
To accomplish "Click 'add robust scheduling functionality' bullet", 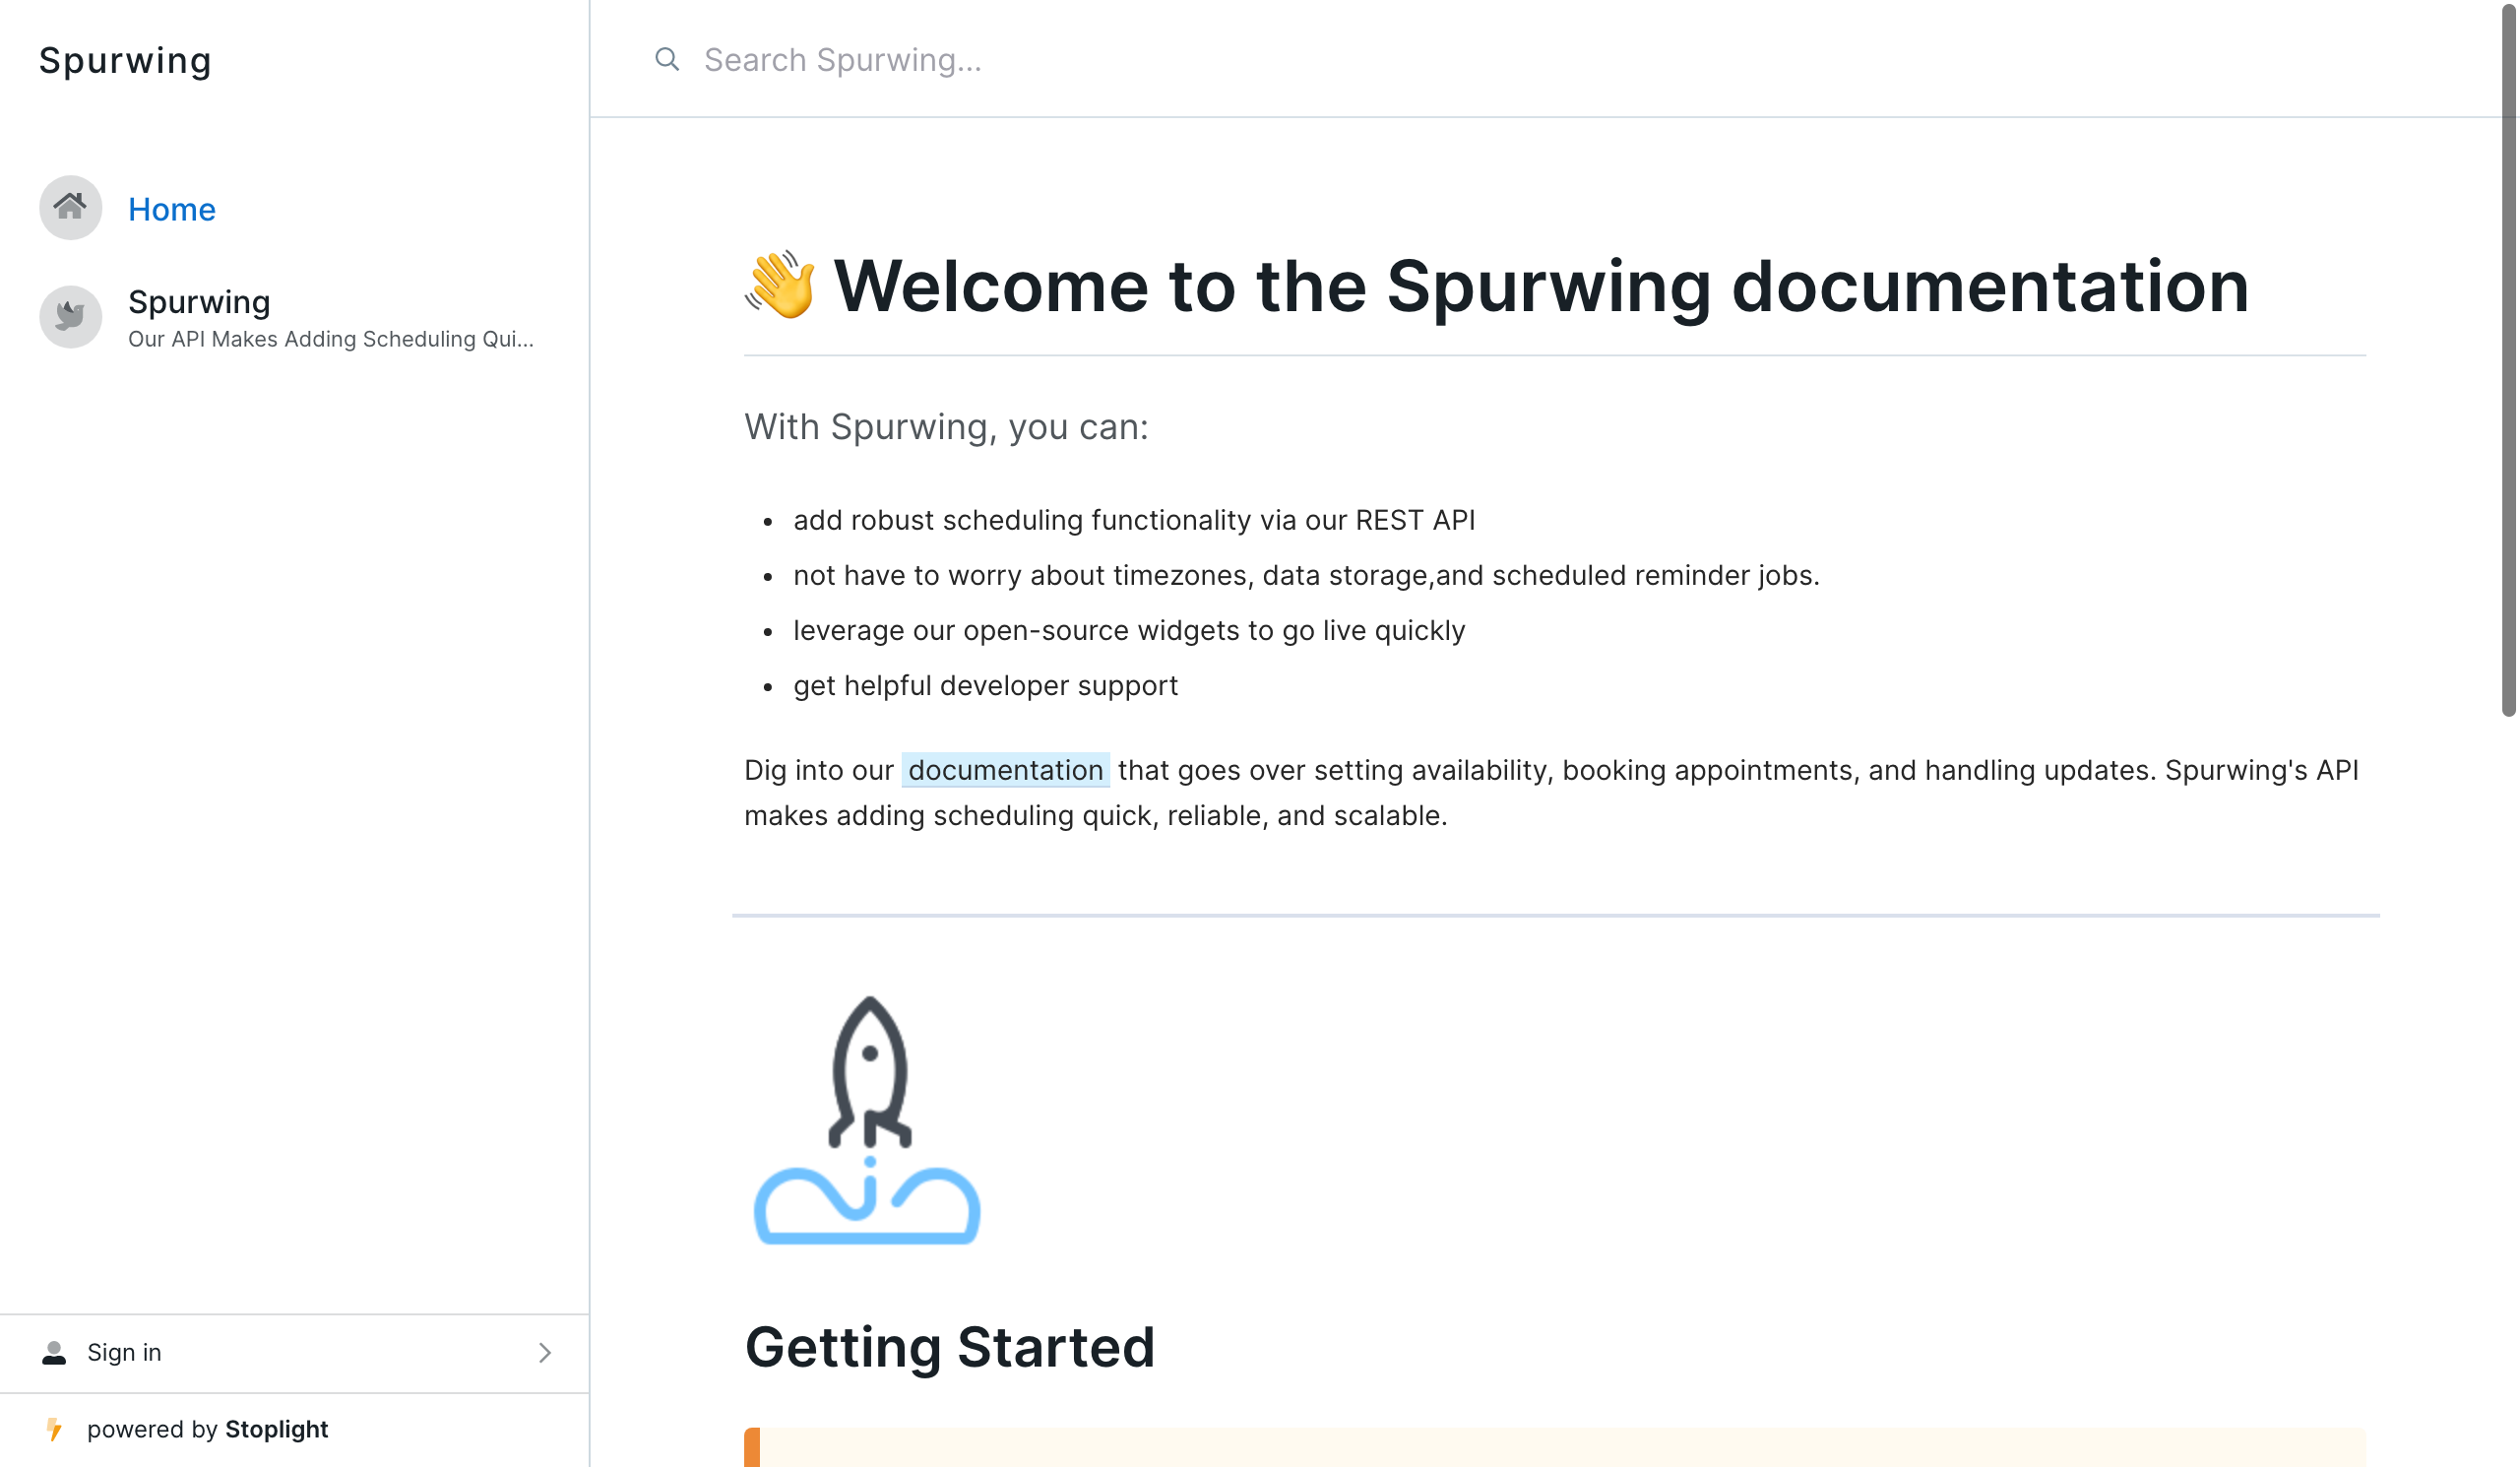I will pos(1135,520).
